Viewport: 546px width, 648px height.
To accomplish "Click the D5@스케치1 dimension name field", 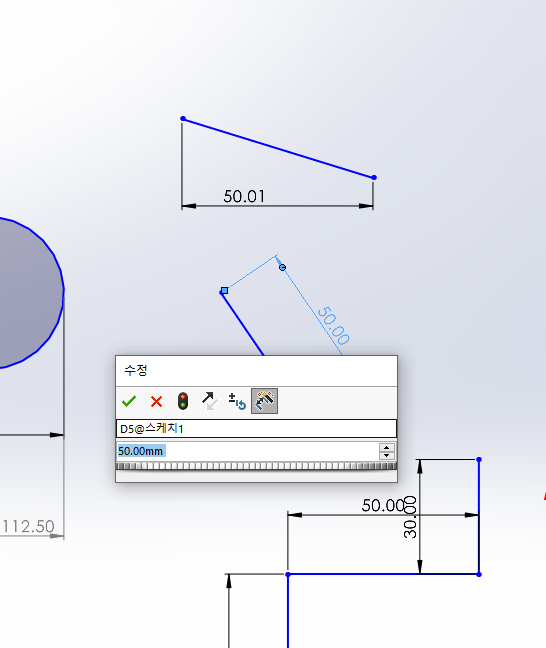I will pos(256,429).
